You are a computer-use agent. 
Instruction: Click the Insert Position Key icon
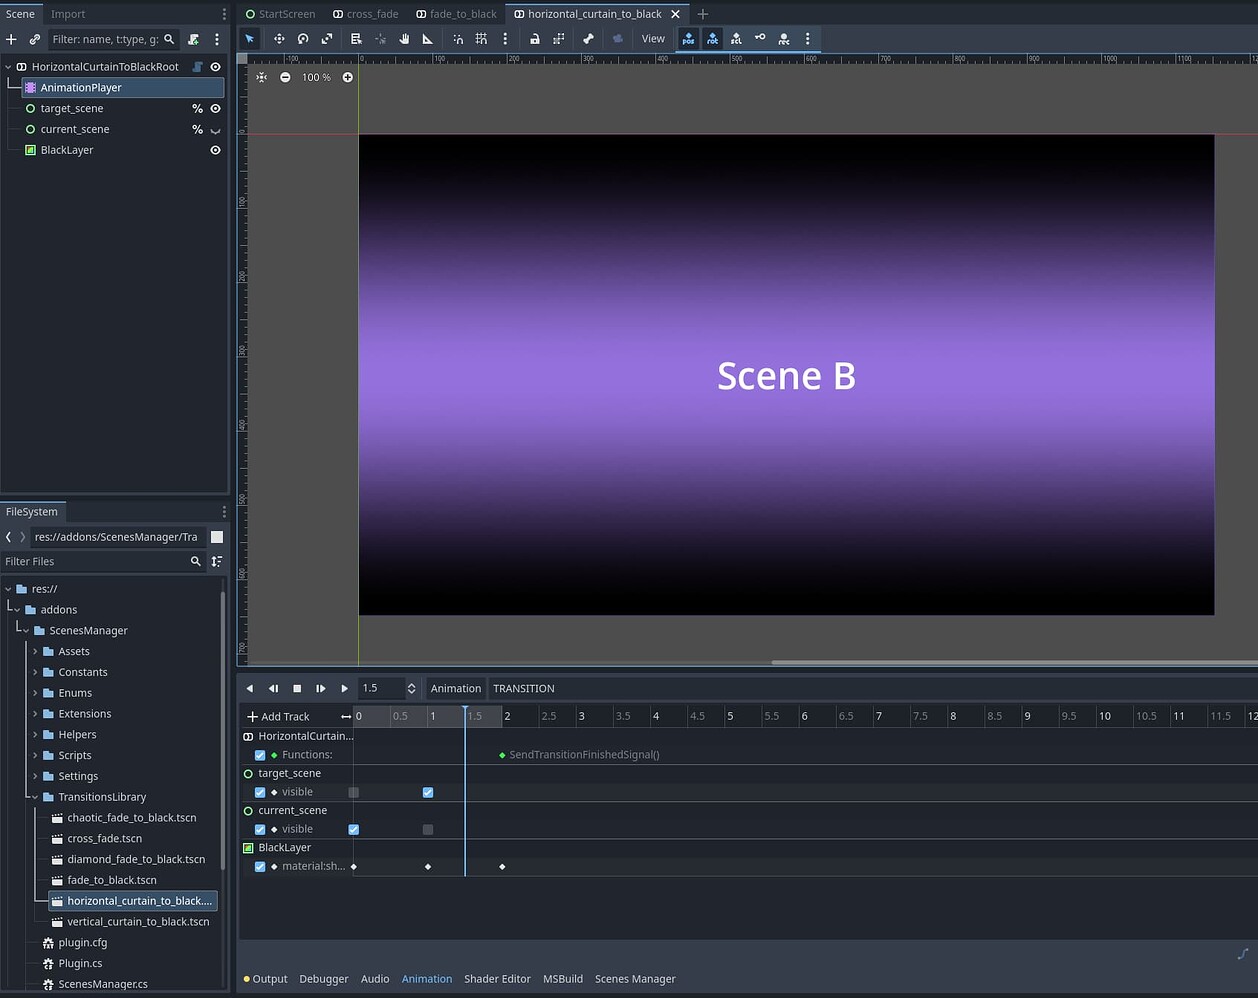(x=688, y=38)
